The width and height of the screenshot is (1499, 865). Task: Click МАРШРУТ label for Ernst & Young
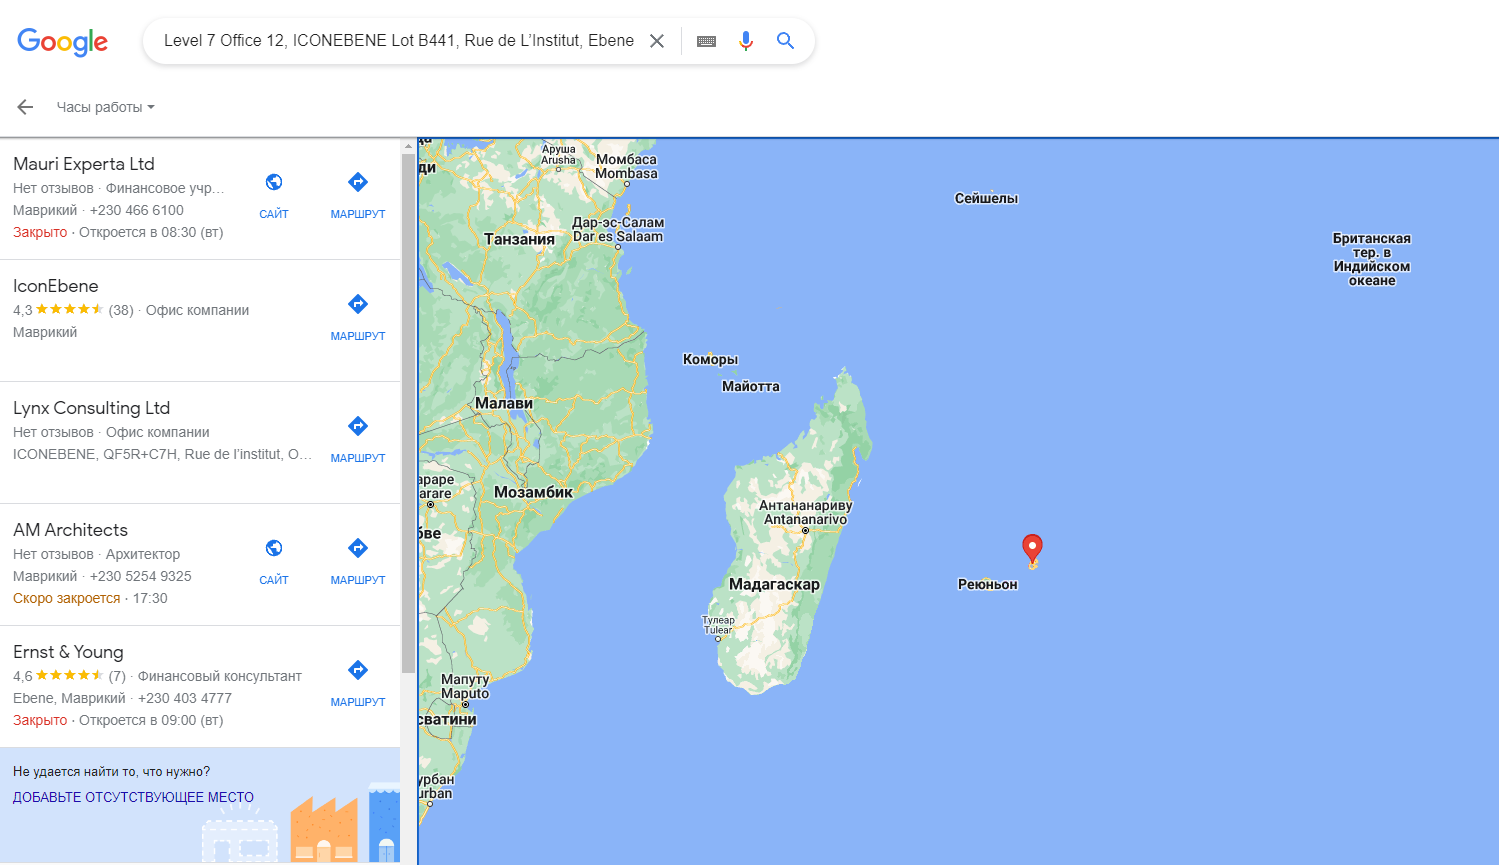[x=358, y=702]
